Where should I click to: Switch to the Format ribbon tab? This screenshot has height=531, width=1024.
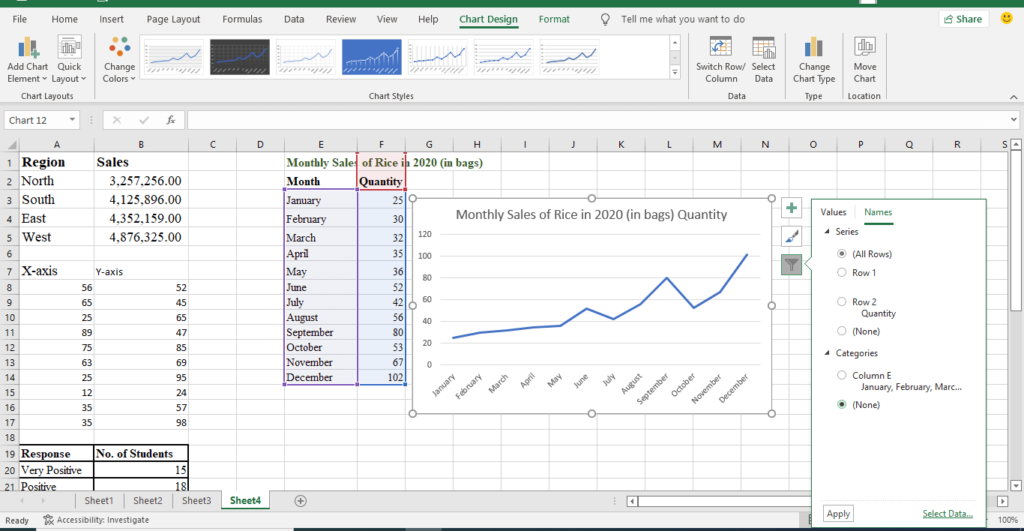(x=554, y=19)
